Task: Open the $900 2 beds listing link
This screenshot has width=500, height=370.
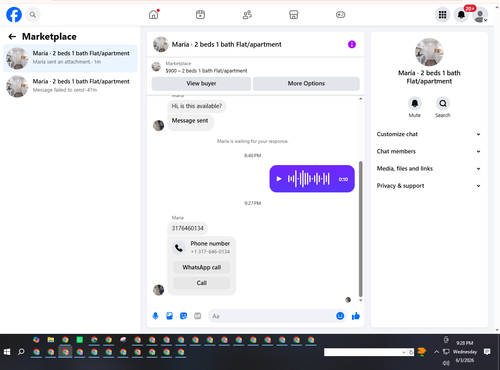Action: [x=206, y=71]
